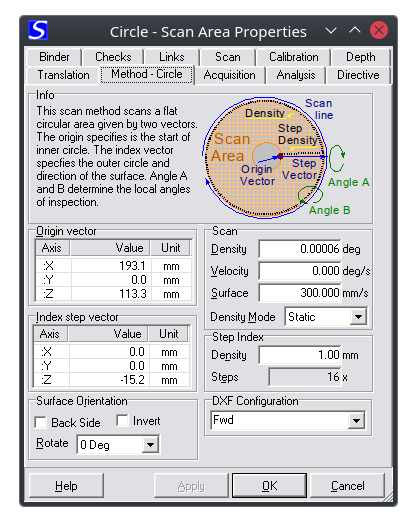This screenshot has width=417, height=530.
Task: Select Origin vector X value 193.1
Action: coord(111,266)
